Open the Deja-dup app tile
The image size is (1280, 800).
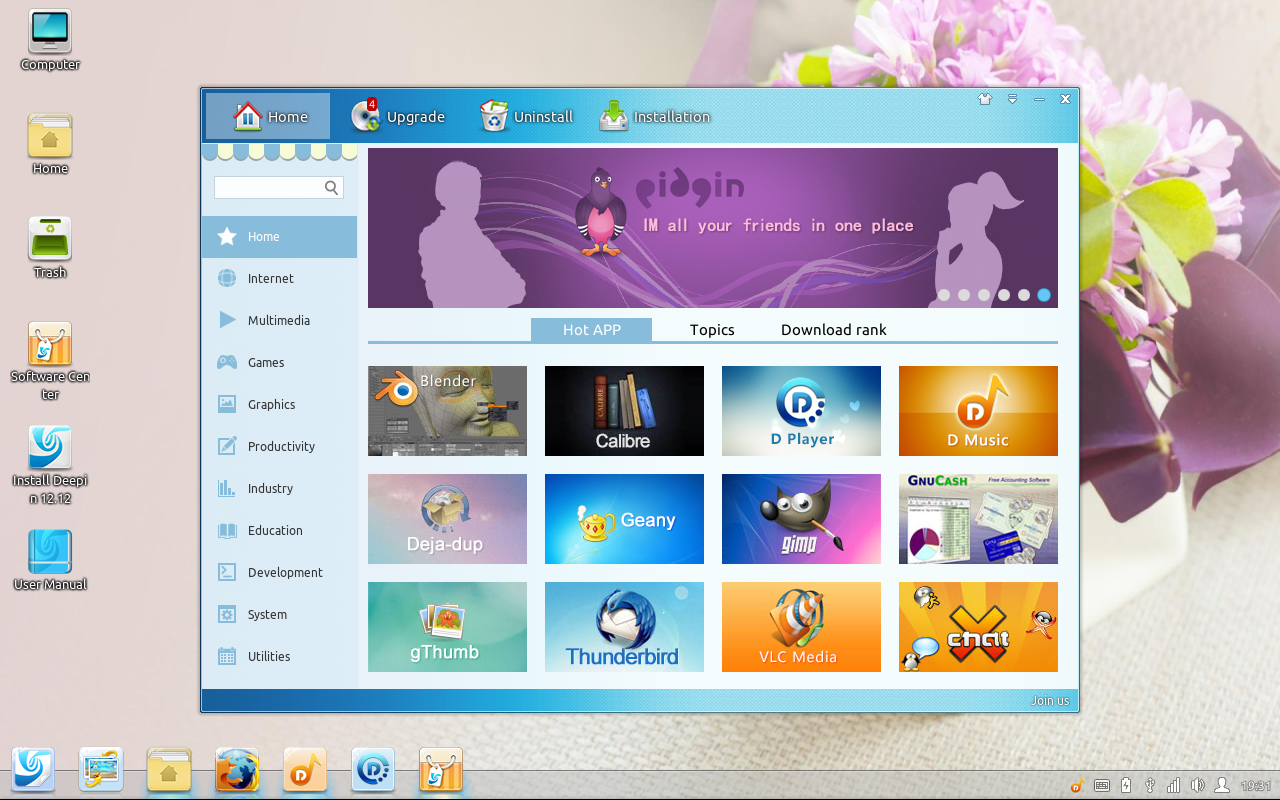[447, 519]
